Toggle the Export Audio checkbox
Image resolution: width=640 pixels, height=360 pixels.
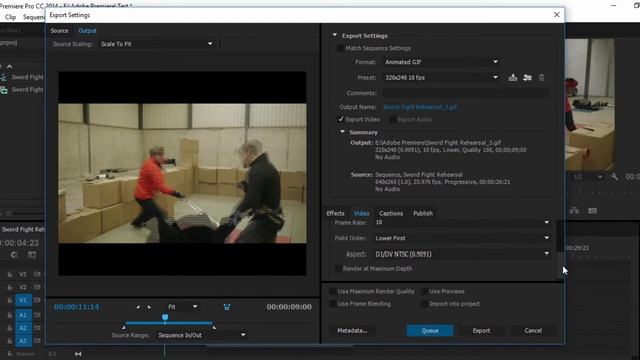392,119
